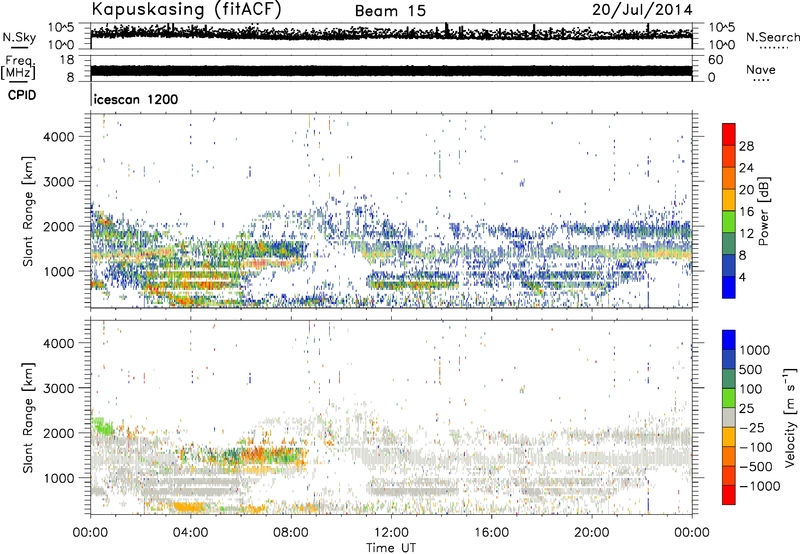800x554 pixels.
Task: Click the "Freq. [MHz]" axis label
Action: (18, 68)
